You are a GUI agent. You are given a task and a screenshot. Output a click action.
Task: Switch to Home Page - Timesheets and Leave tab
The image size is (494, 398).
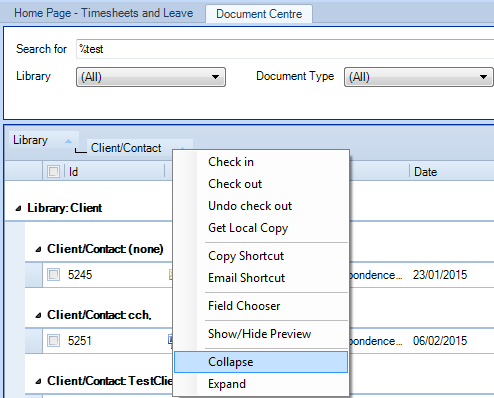(x=103, y=13)
